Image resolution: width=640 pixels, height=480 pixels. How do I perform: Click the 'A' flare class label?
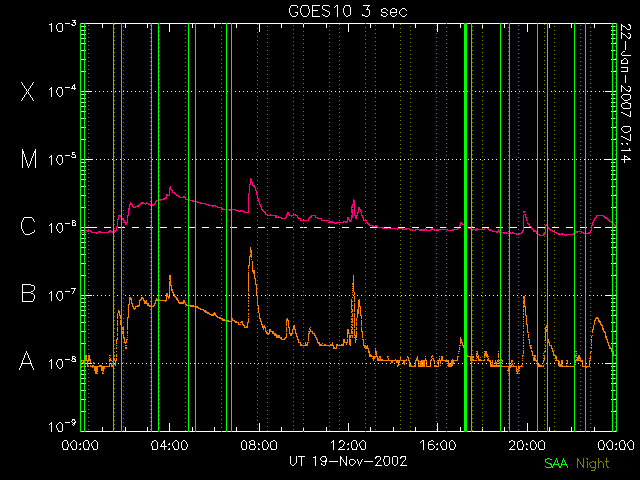click(x=27, y=360)
